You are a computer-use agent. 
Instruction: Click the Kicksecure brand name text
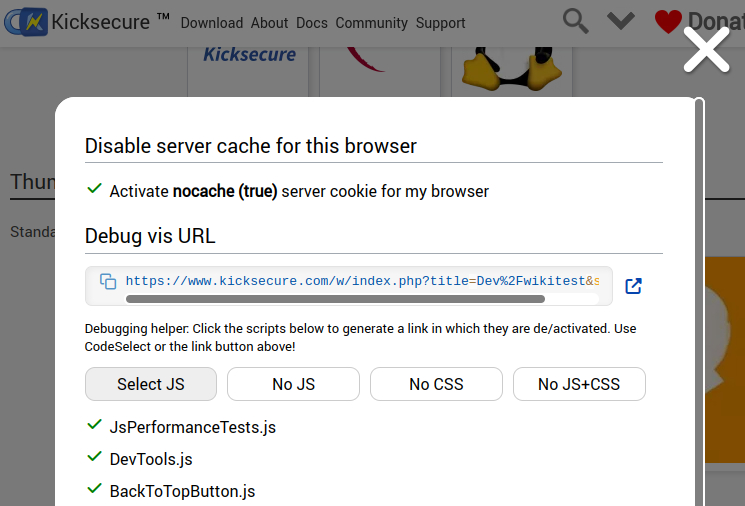click(x=100, y=22)
